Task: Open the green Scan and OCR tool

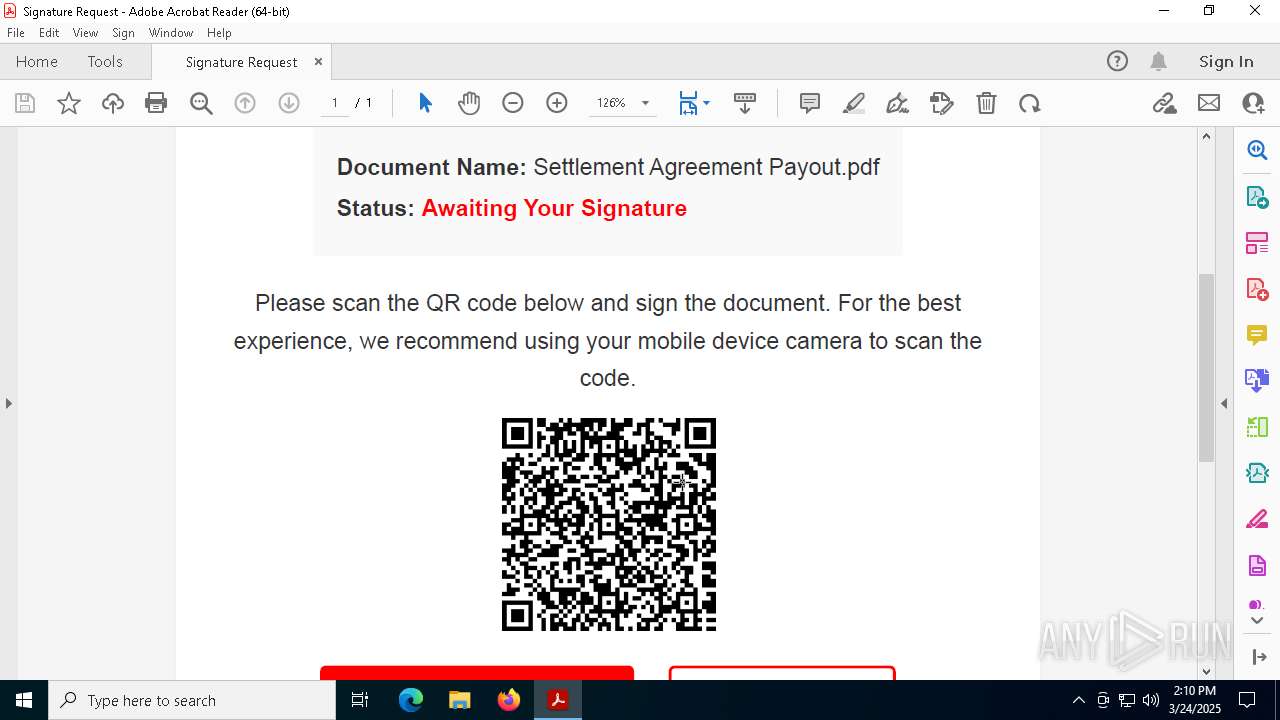Action: [1257, 427]
